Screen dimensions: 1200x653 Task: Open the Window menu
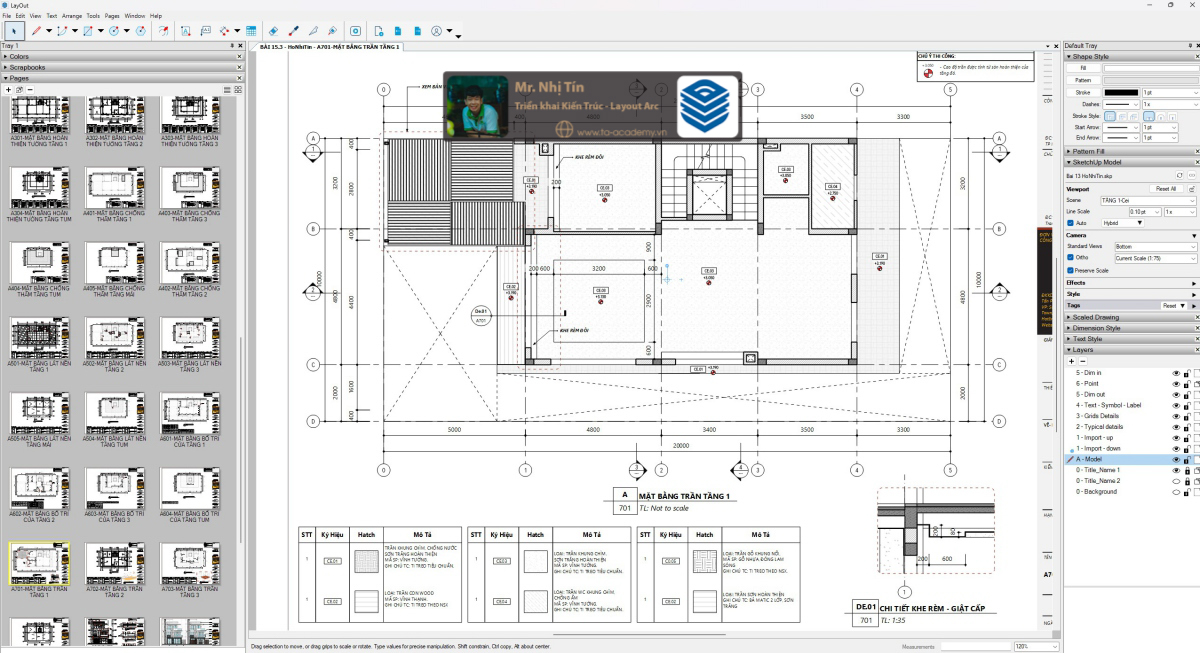(134, 16)
